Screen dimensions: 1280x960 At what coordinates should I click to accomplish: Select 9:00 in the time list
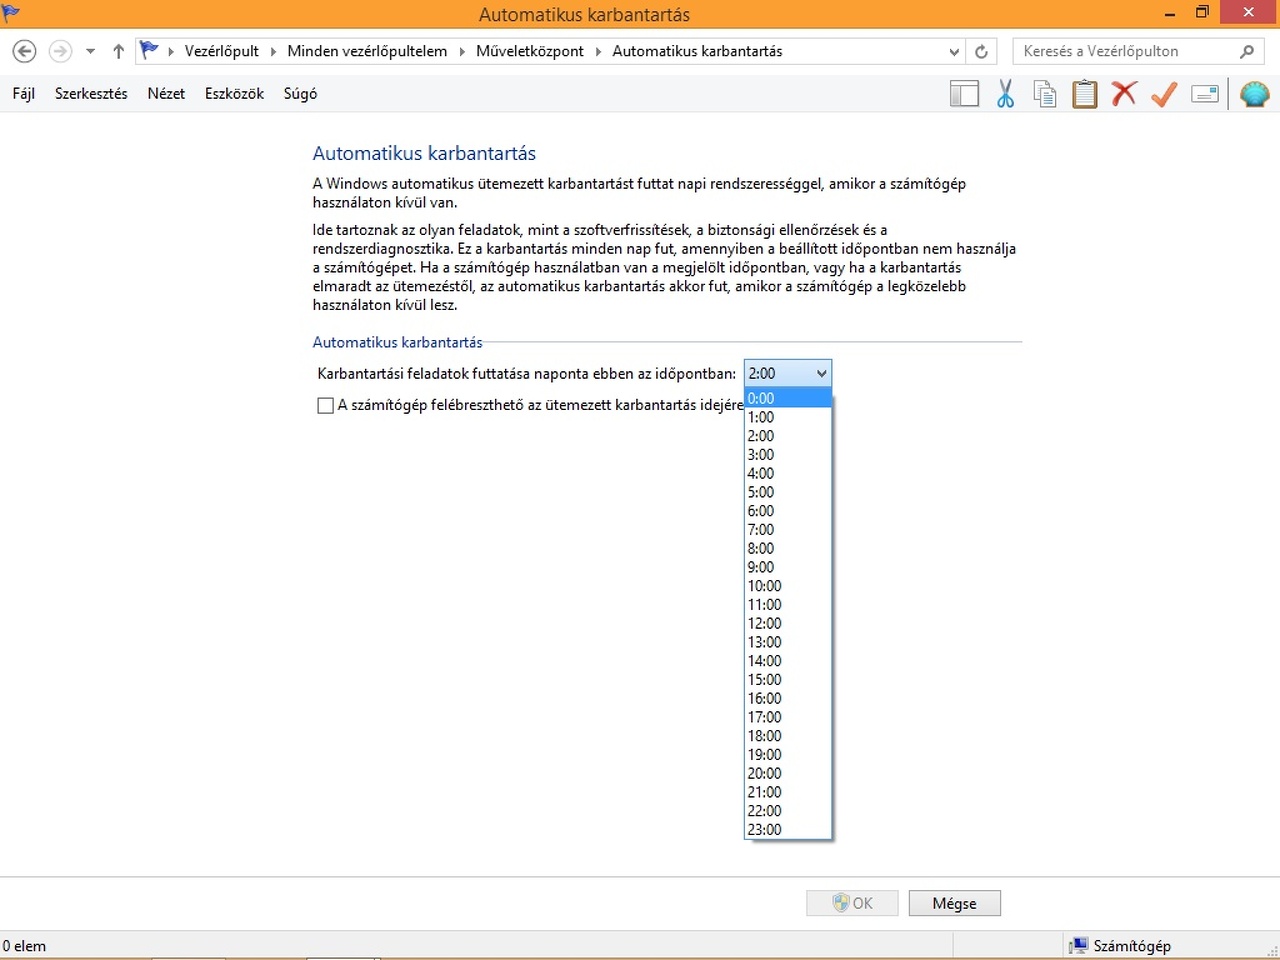pos(788,567)
